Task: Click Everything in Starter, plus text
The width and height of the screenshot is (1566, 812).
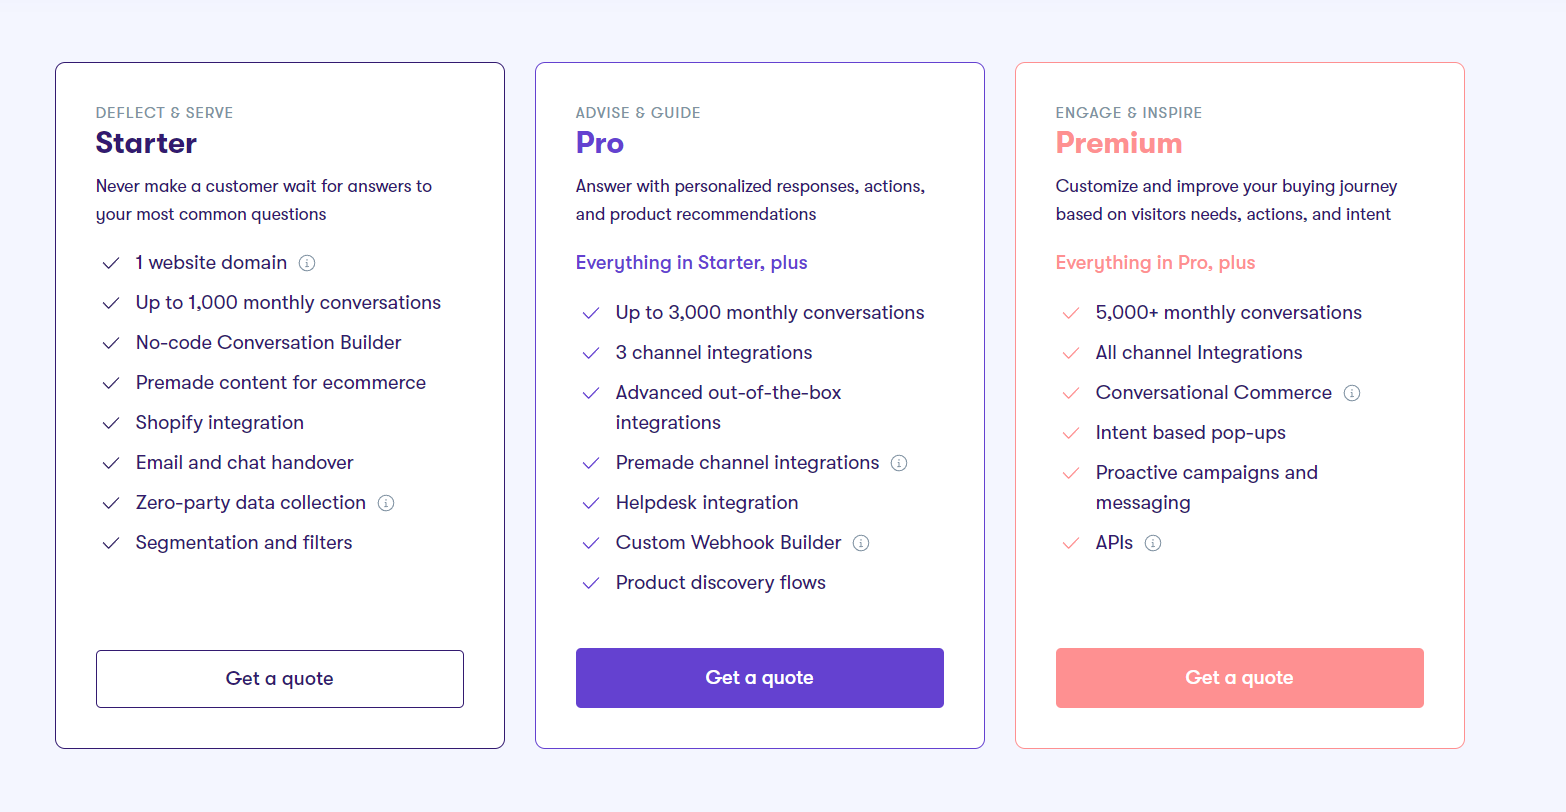Action: click(692, 263)
